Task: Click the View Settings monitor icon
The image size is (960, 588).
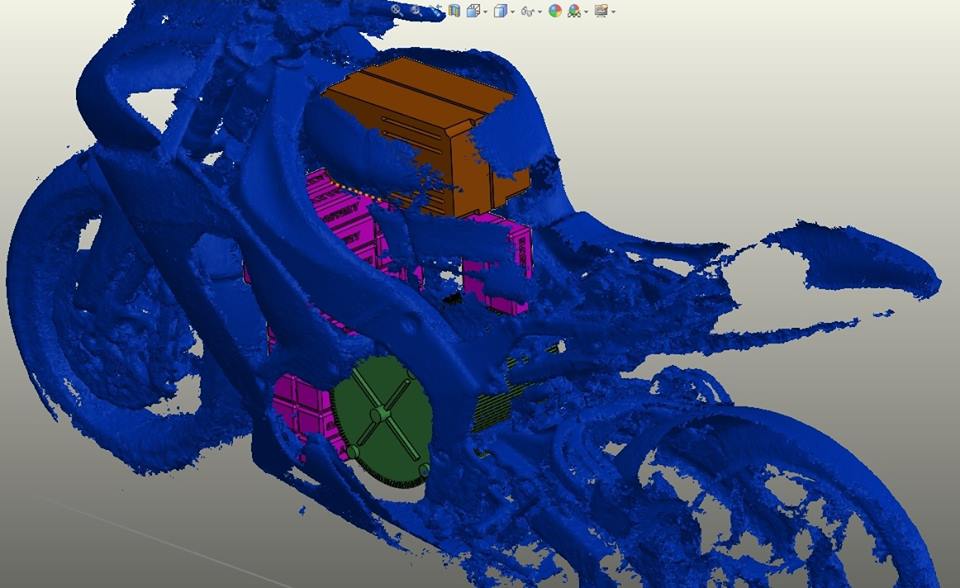Action: point(601,11)
